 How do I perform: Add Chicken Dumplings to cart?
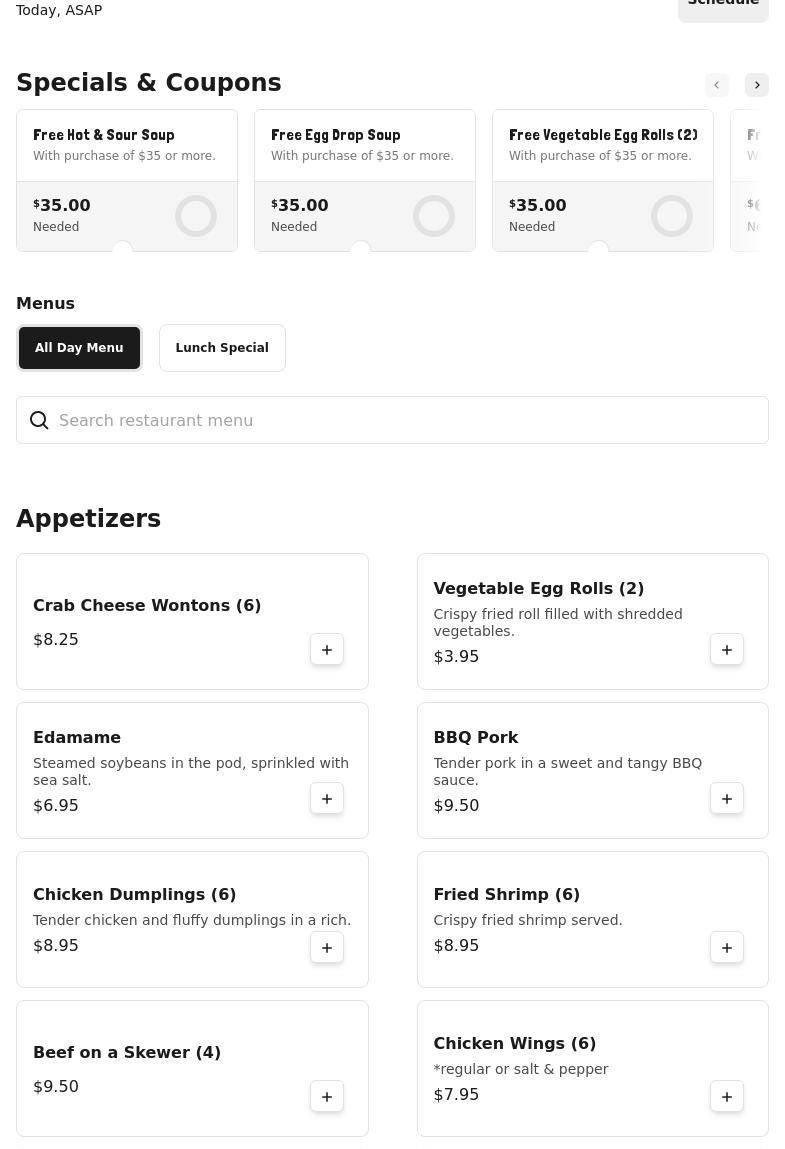pos(327,948)
